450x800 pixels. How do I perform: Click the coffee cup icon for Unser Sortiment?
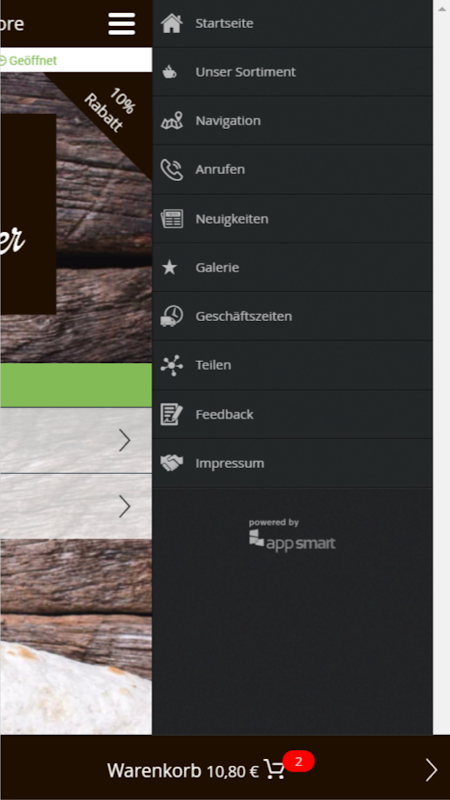pyautogui.click(x=169, y=72)
